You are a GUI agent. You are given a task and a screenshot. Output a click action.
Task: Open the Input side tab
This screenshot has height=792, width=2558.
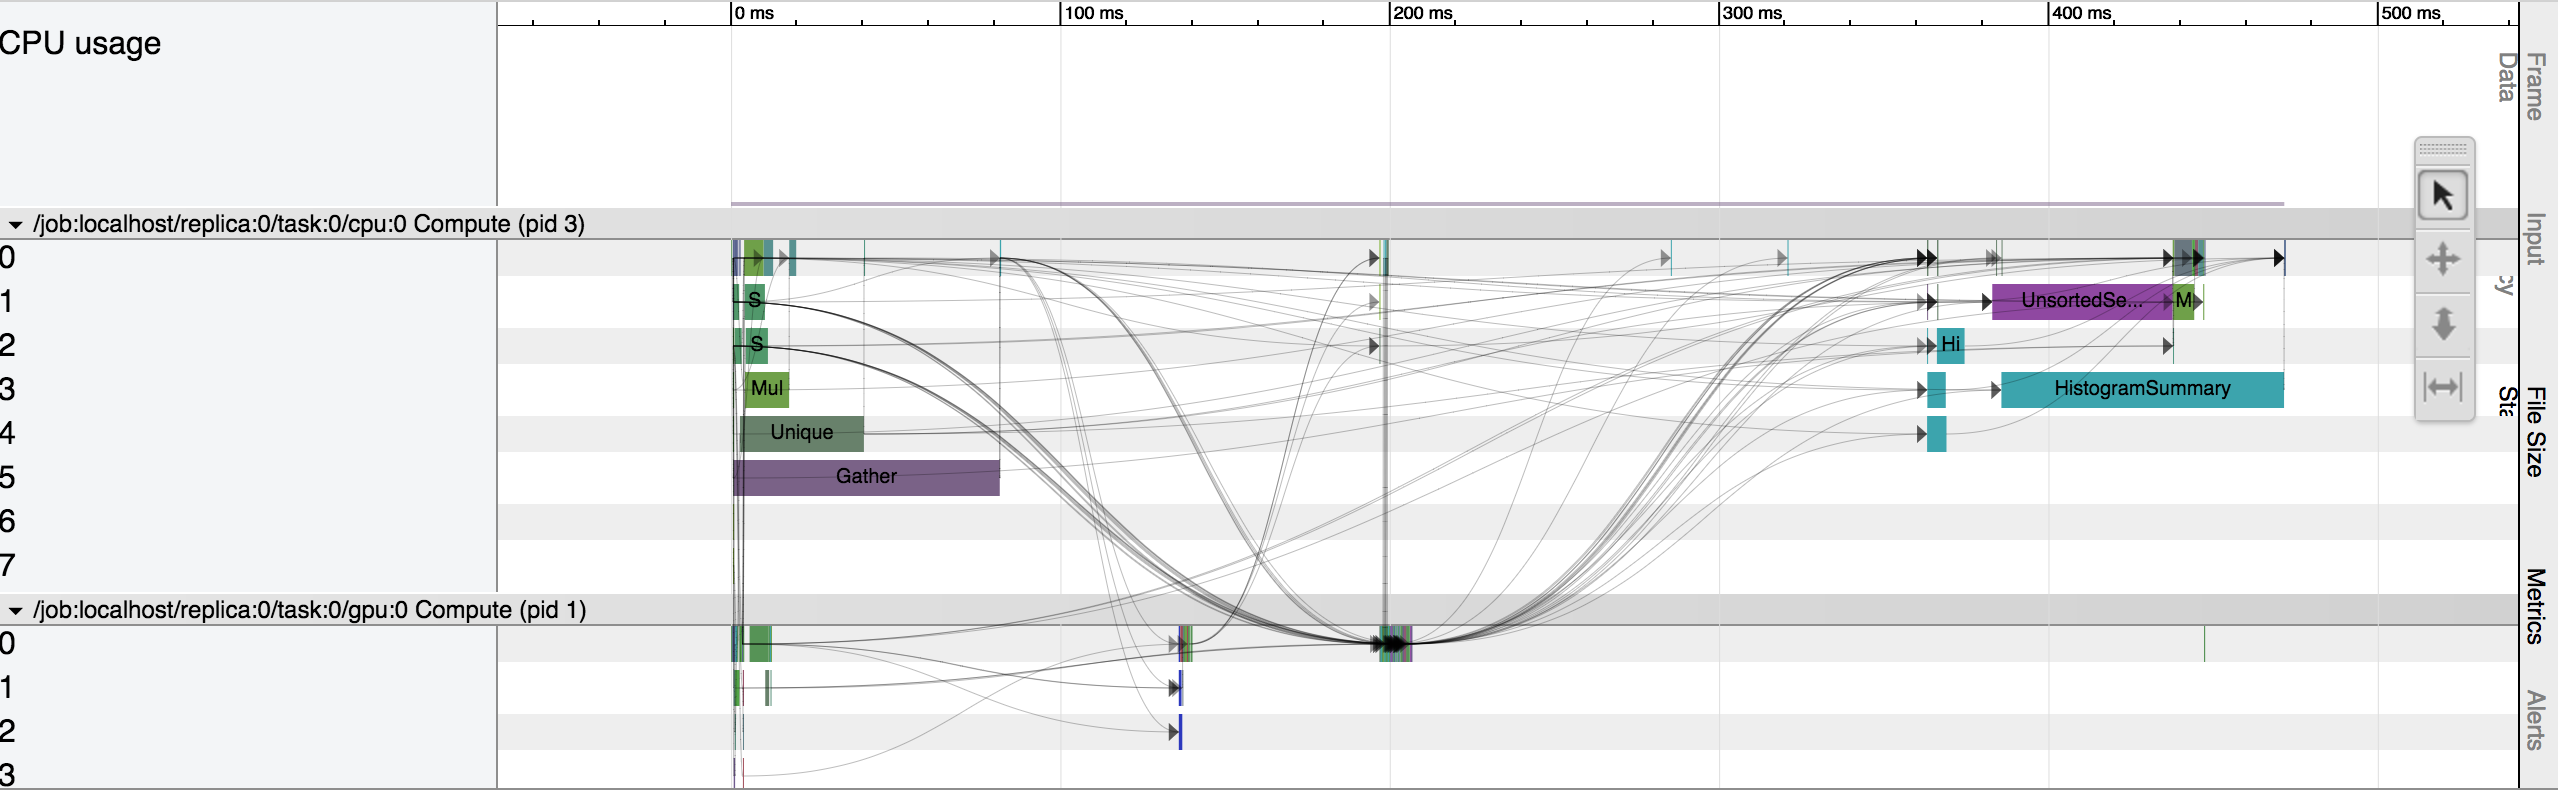click(x=2534, y=239)
